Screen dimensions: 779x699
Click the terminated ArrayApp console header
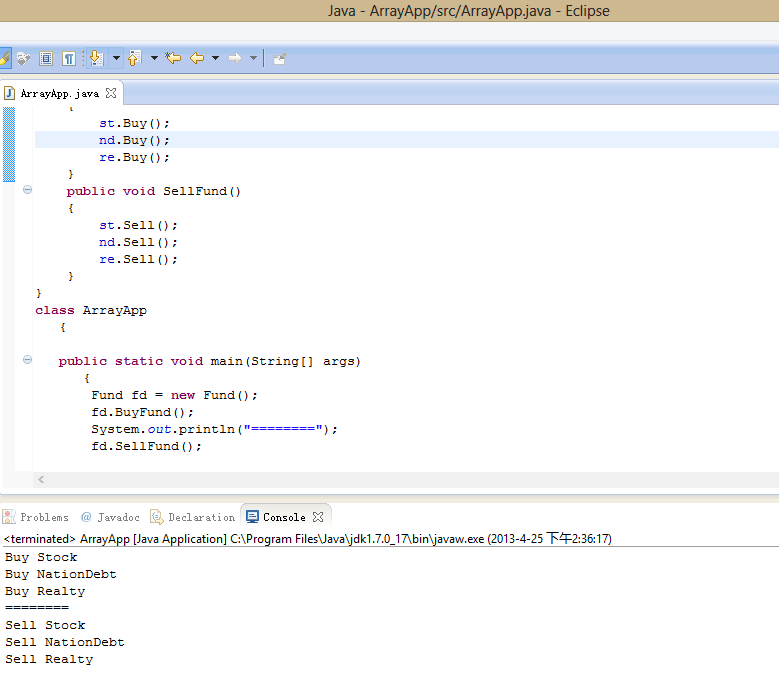pos(308,539)
